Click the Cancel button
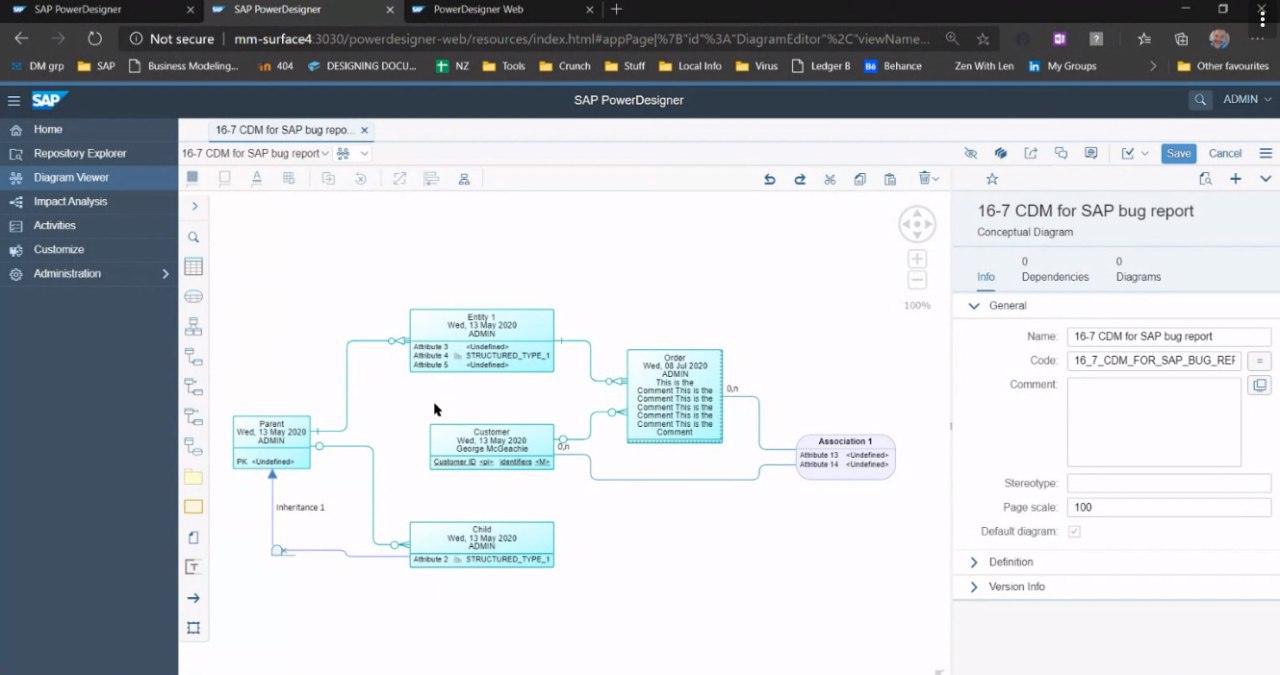This screenshot has height=675, width=1280. click(x=1225, y=153)
